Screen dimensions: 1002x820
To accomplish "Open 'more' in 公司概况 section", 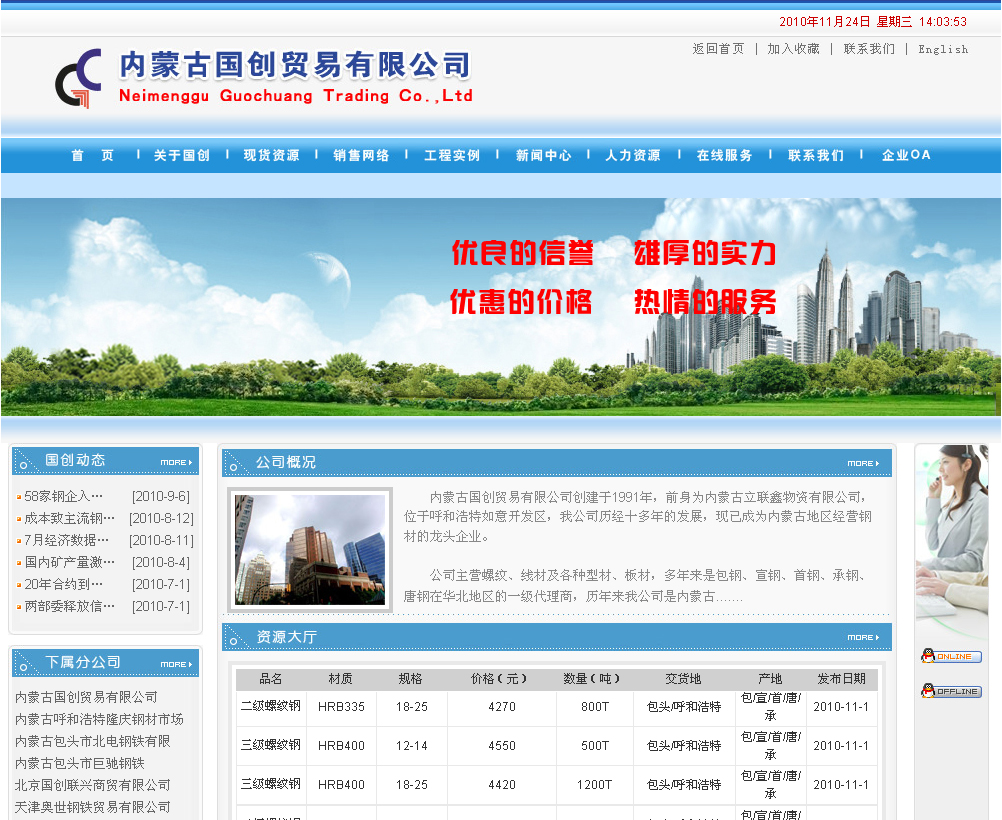I will tap(863, 463).
